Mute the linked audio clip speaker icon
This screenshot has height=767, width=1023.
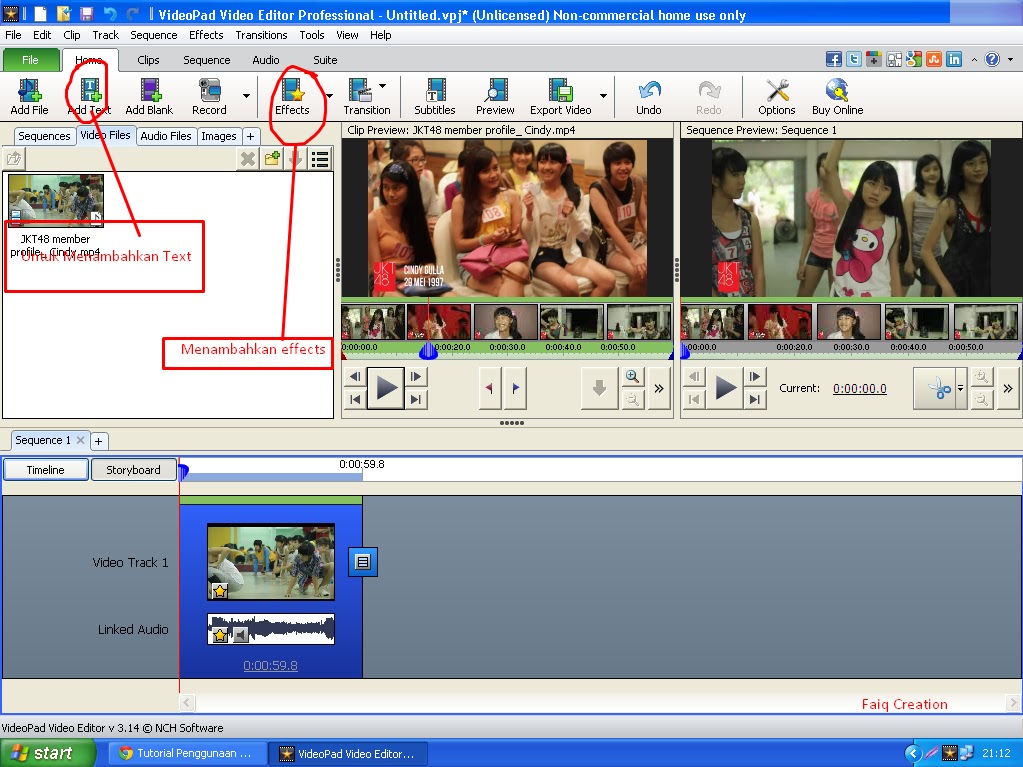pyautogui.click(x=241, y=635)
